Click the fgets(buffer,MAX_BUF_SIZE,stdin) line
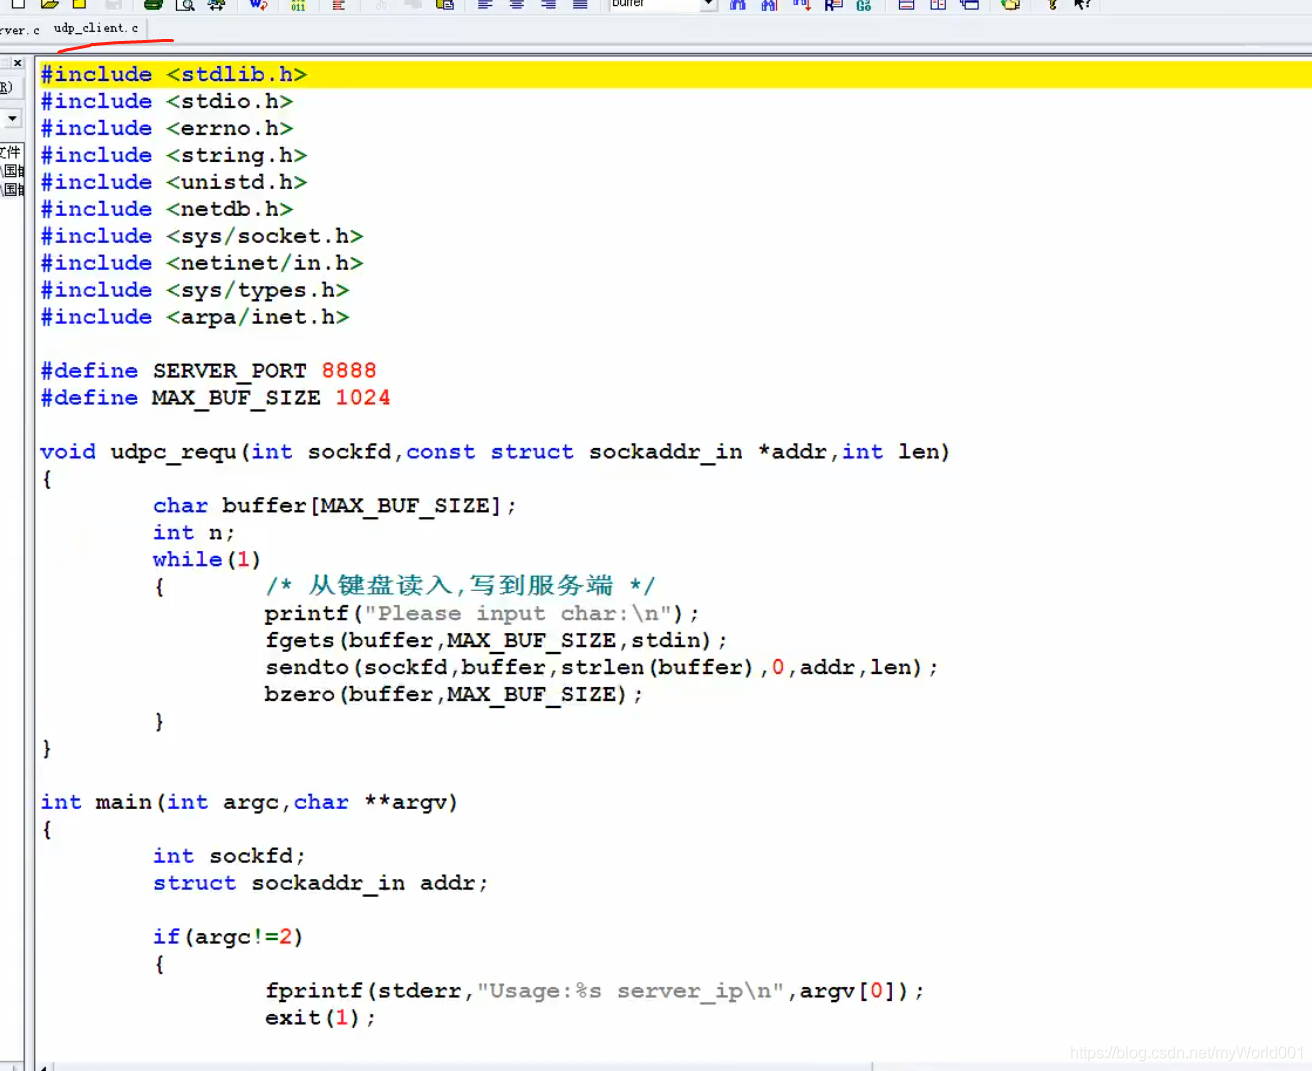Viewport: 1312px width, 1071px height. (x=496, y=641)
